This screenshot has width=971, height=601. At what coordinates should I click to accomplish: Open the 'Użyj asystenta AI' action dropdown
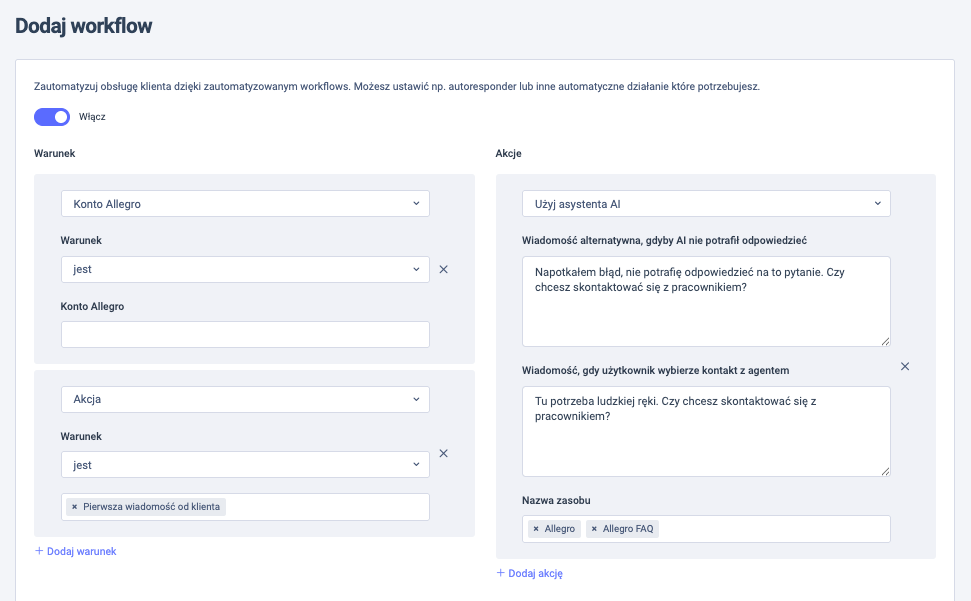pyautogui.click(x=706, y=204)
